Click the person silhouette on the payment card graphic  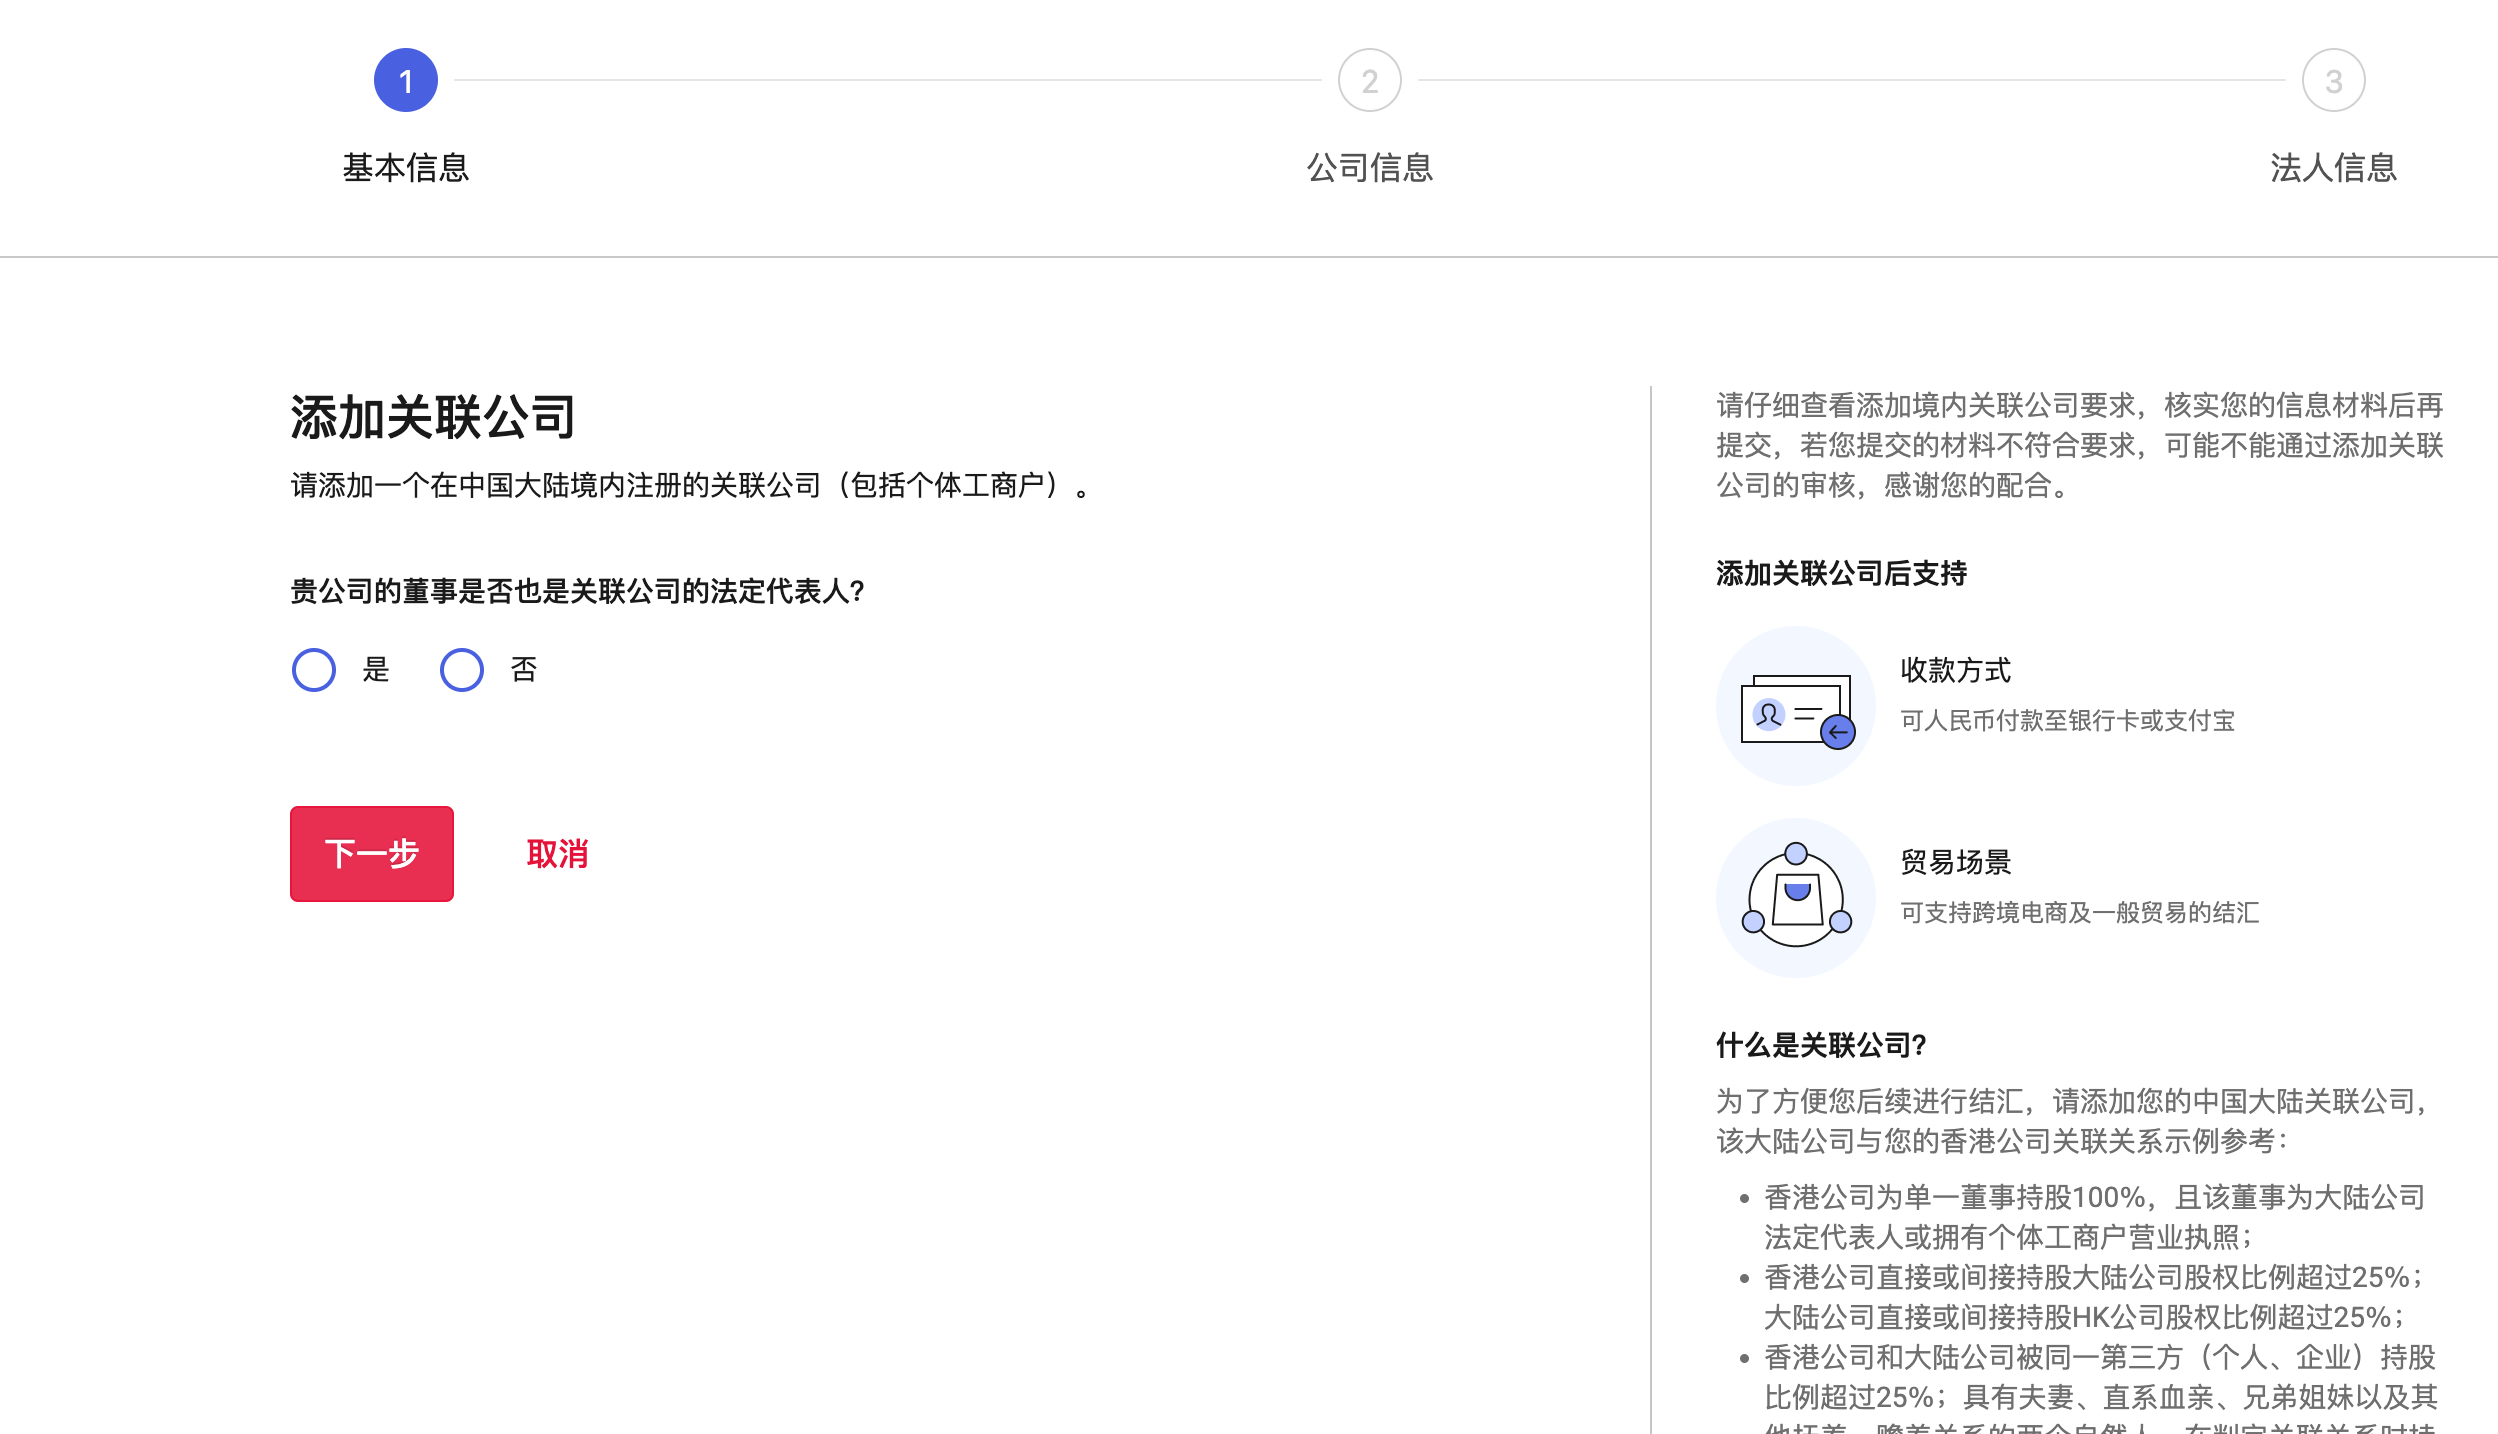coord(1769,713)
